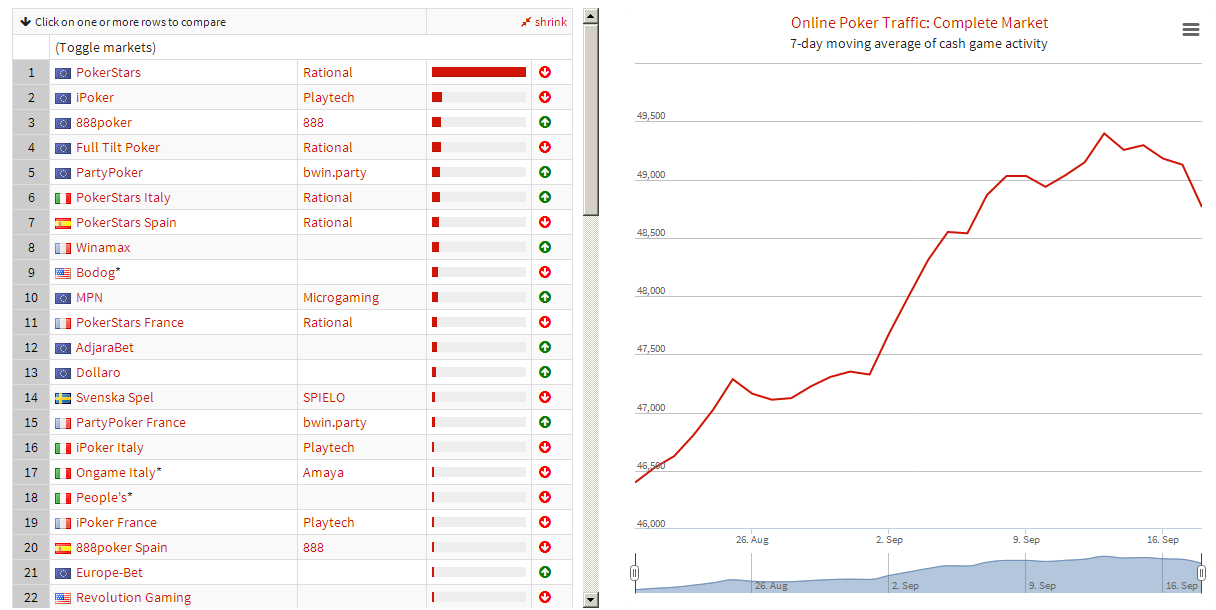Click the European flag beside iPoker
1216x610 pixels.
tap(63, 98)
